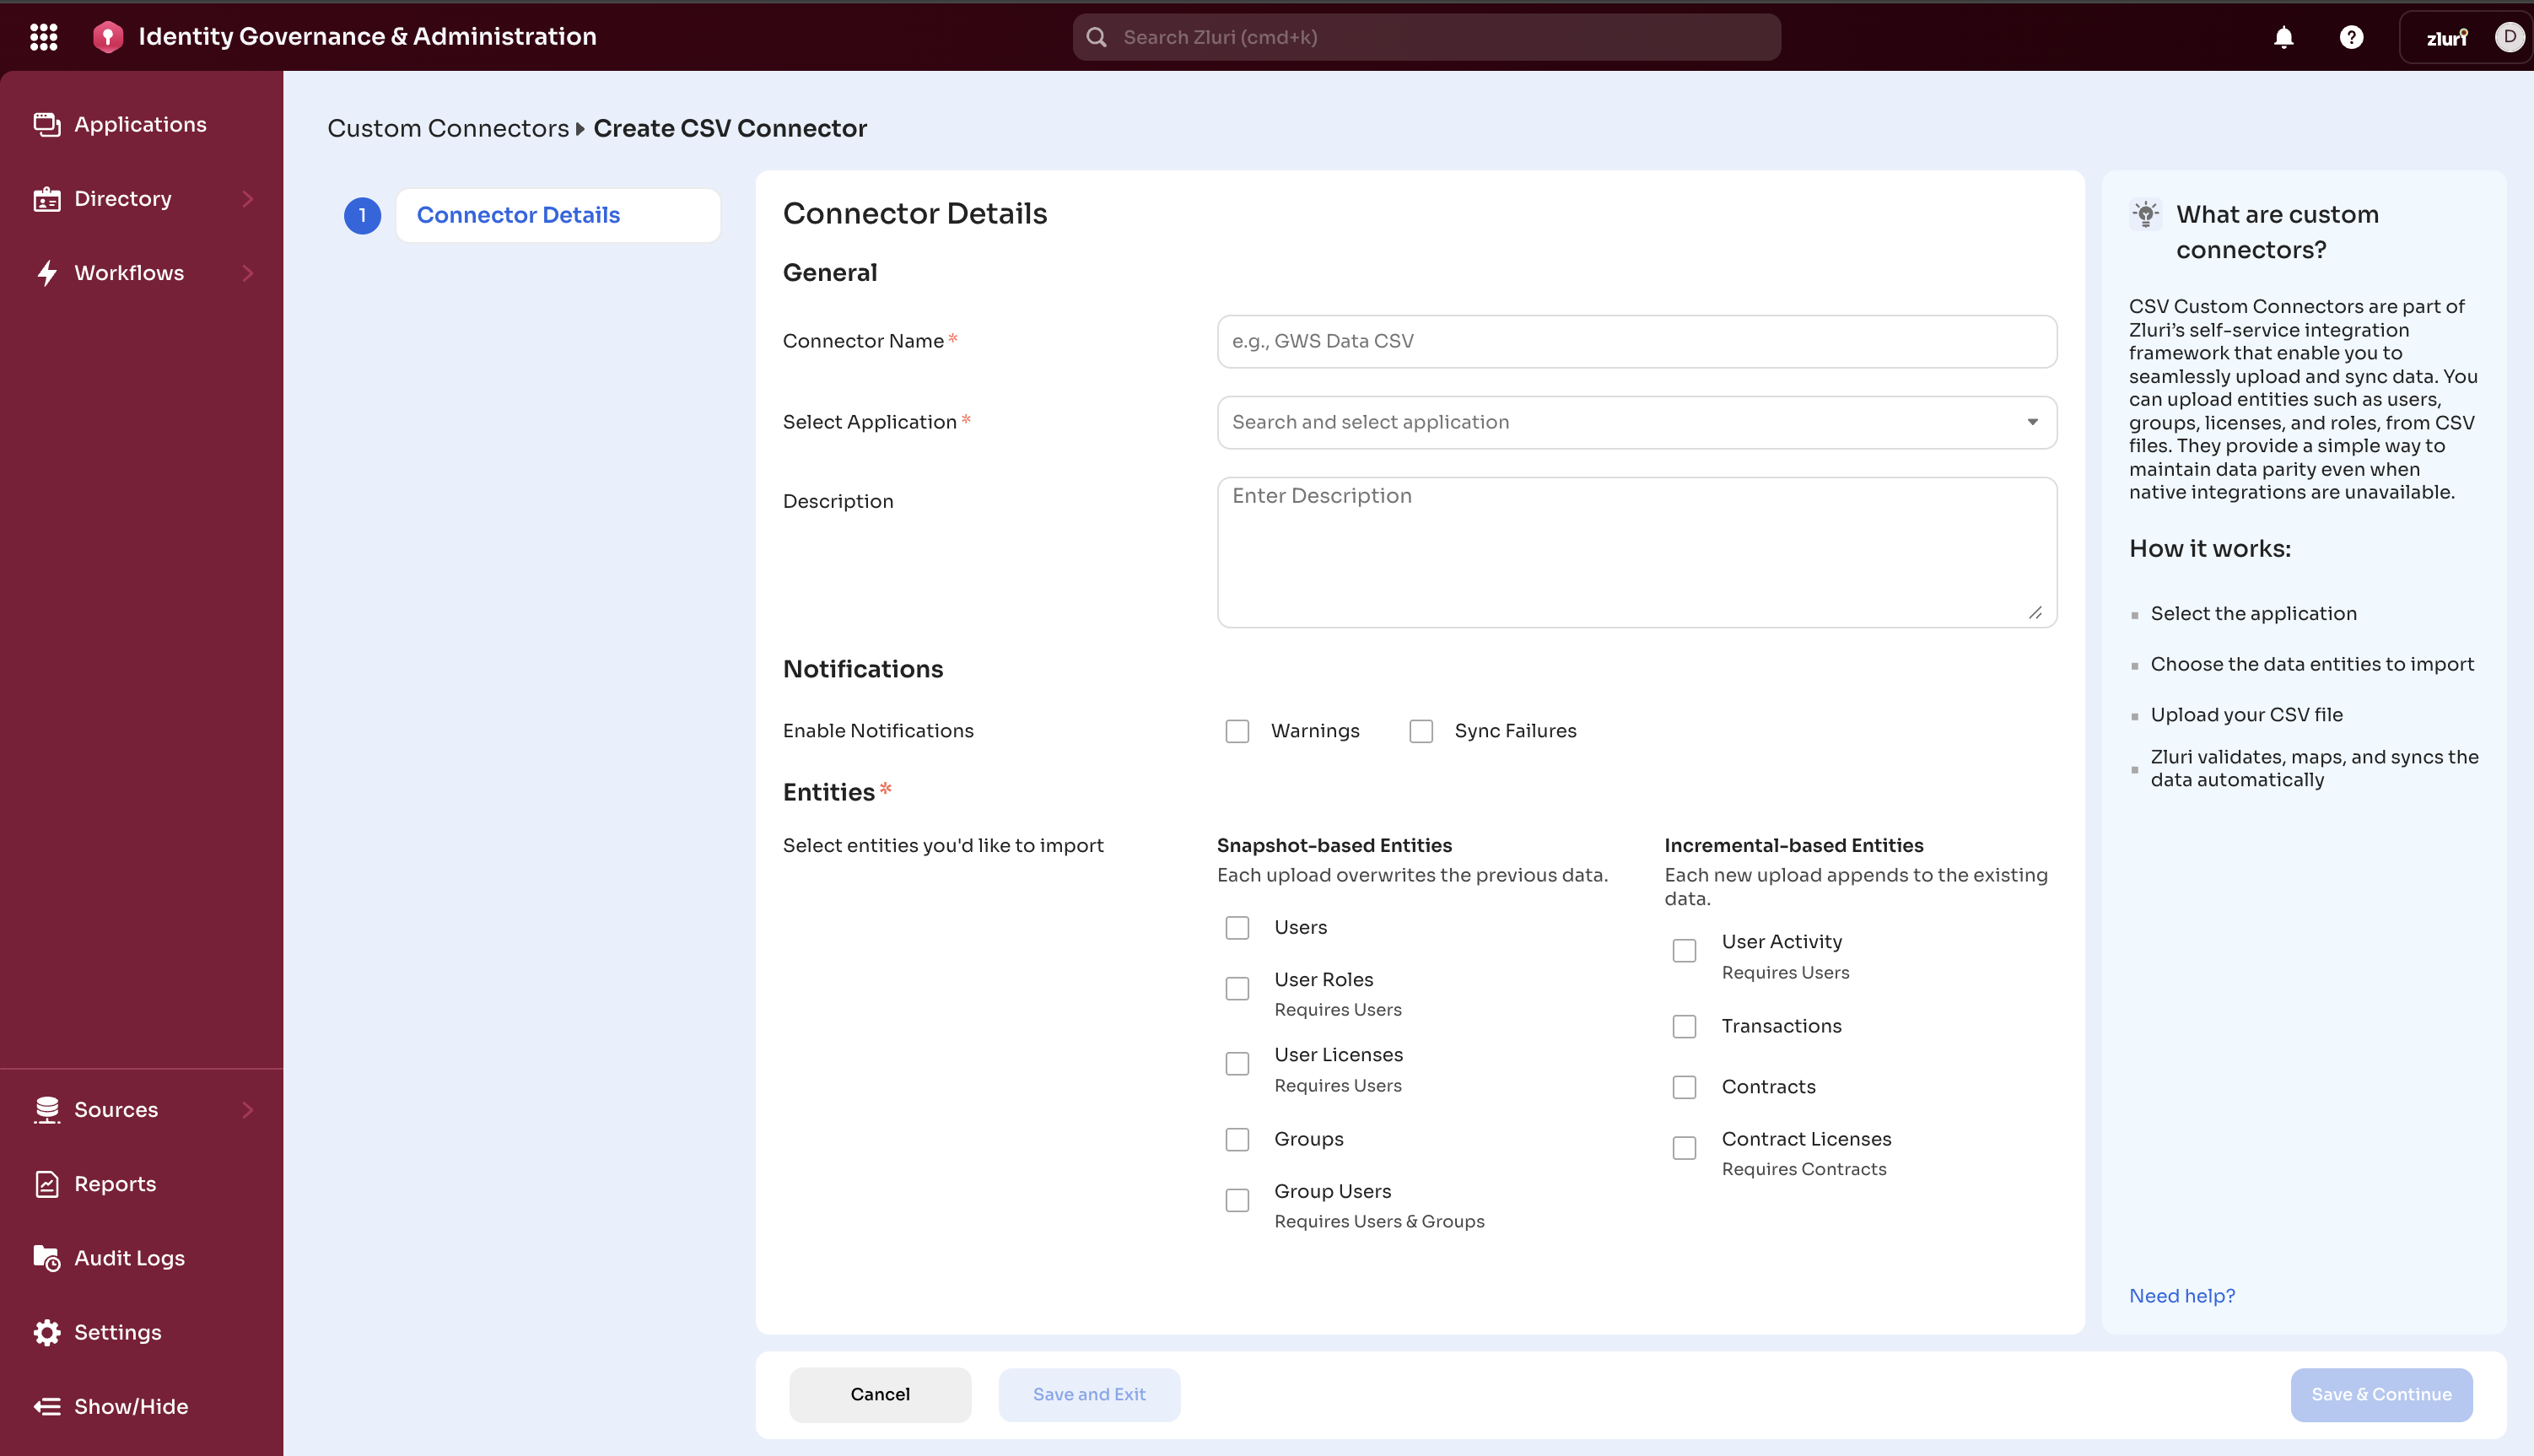The width and height of the screenshot is (2534, 1456).
Task: Expand the Sources sidebar chevron
Action: 247,1110
